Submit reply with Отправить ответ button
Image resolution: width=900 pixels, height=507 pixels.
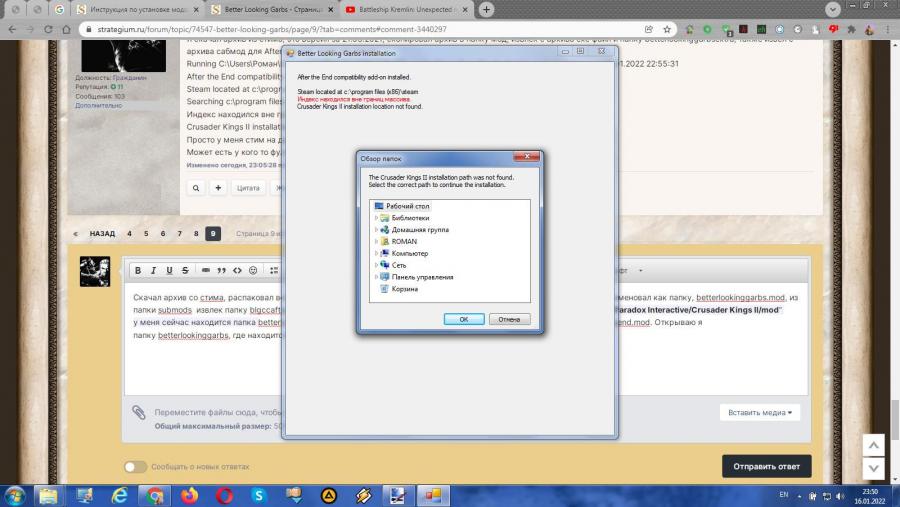coord(766,466)
